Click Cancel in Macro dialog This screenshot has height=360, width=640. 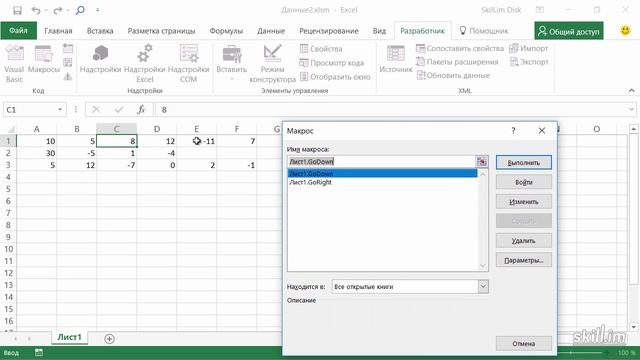(x=524, y=344)
